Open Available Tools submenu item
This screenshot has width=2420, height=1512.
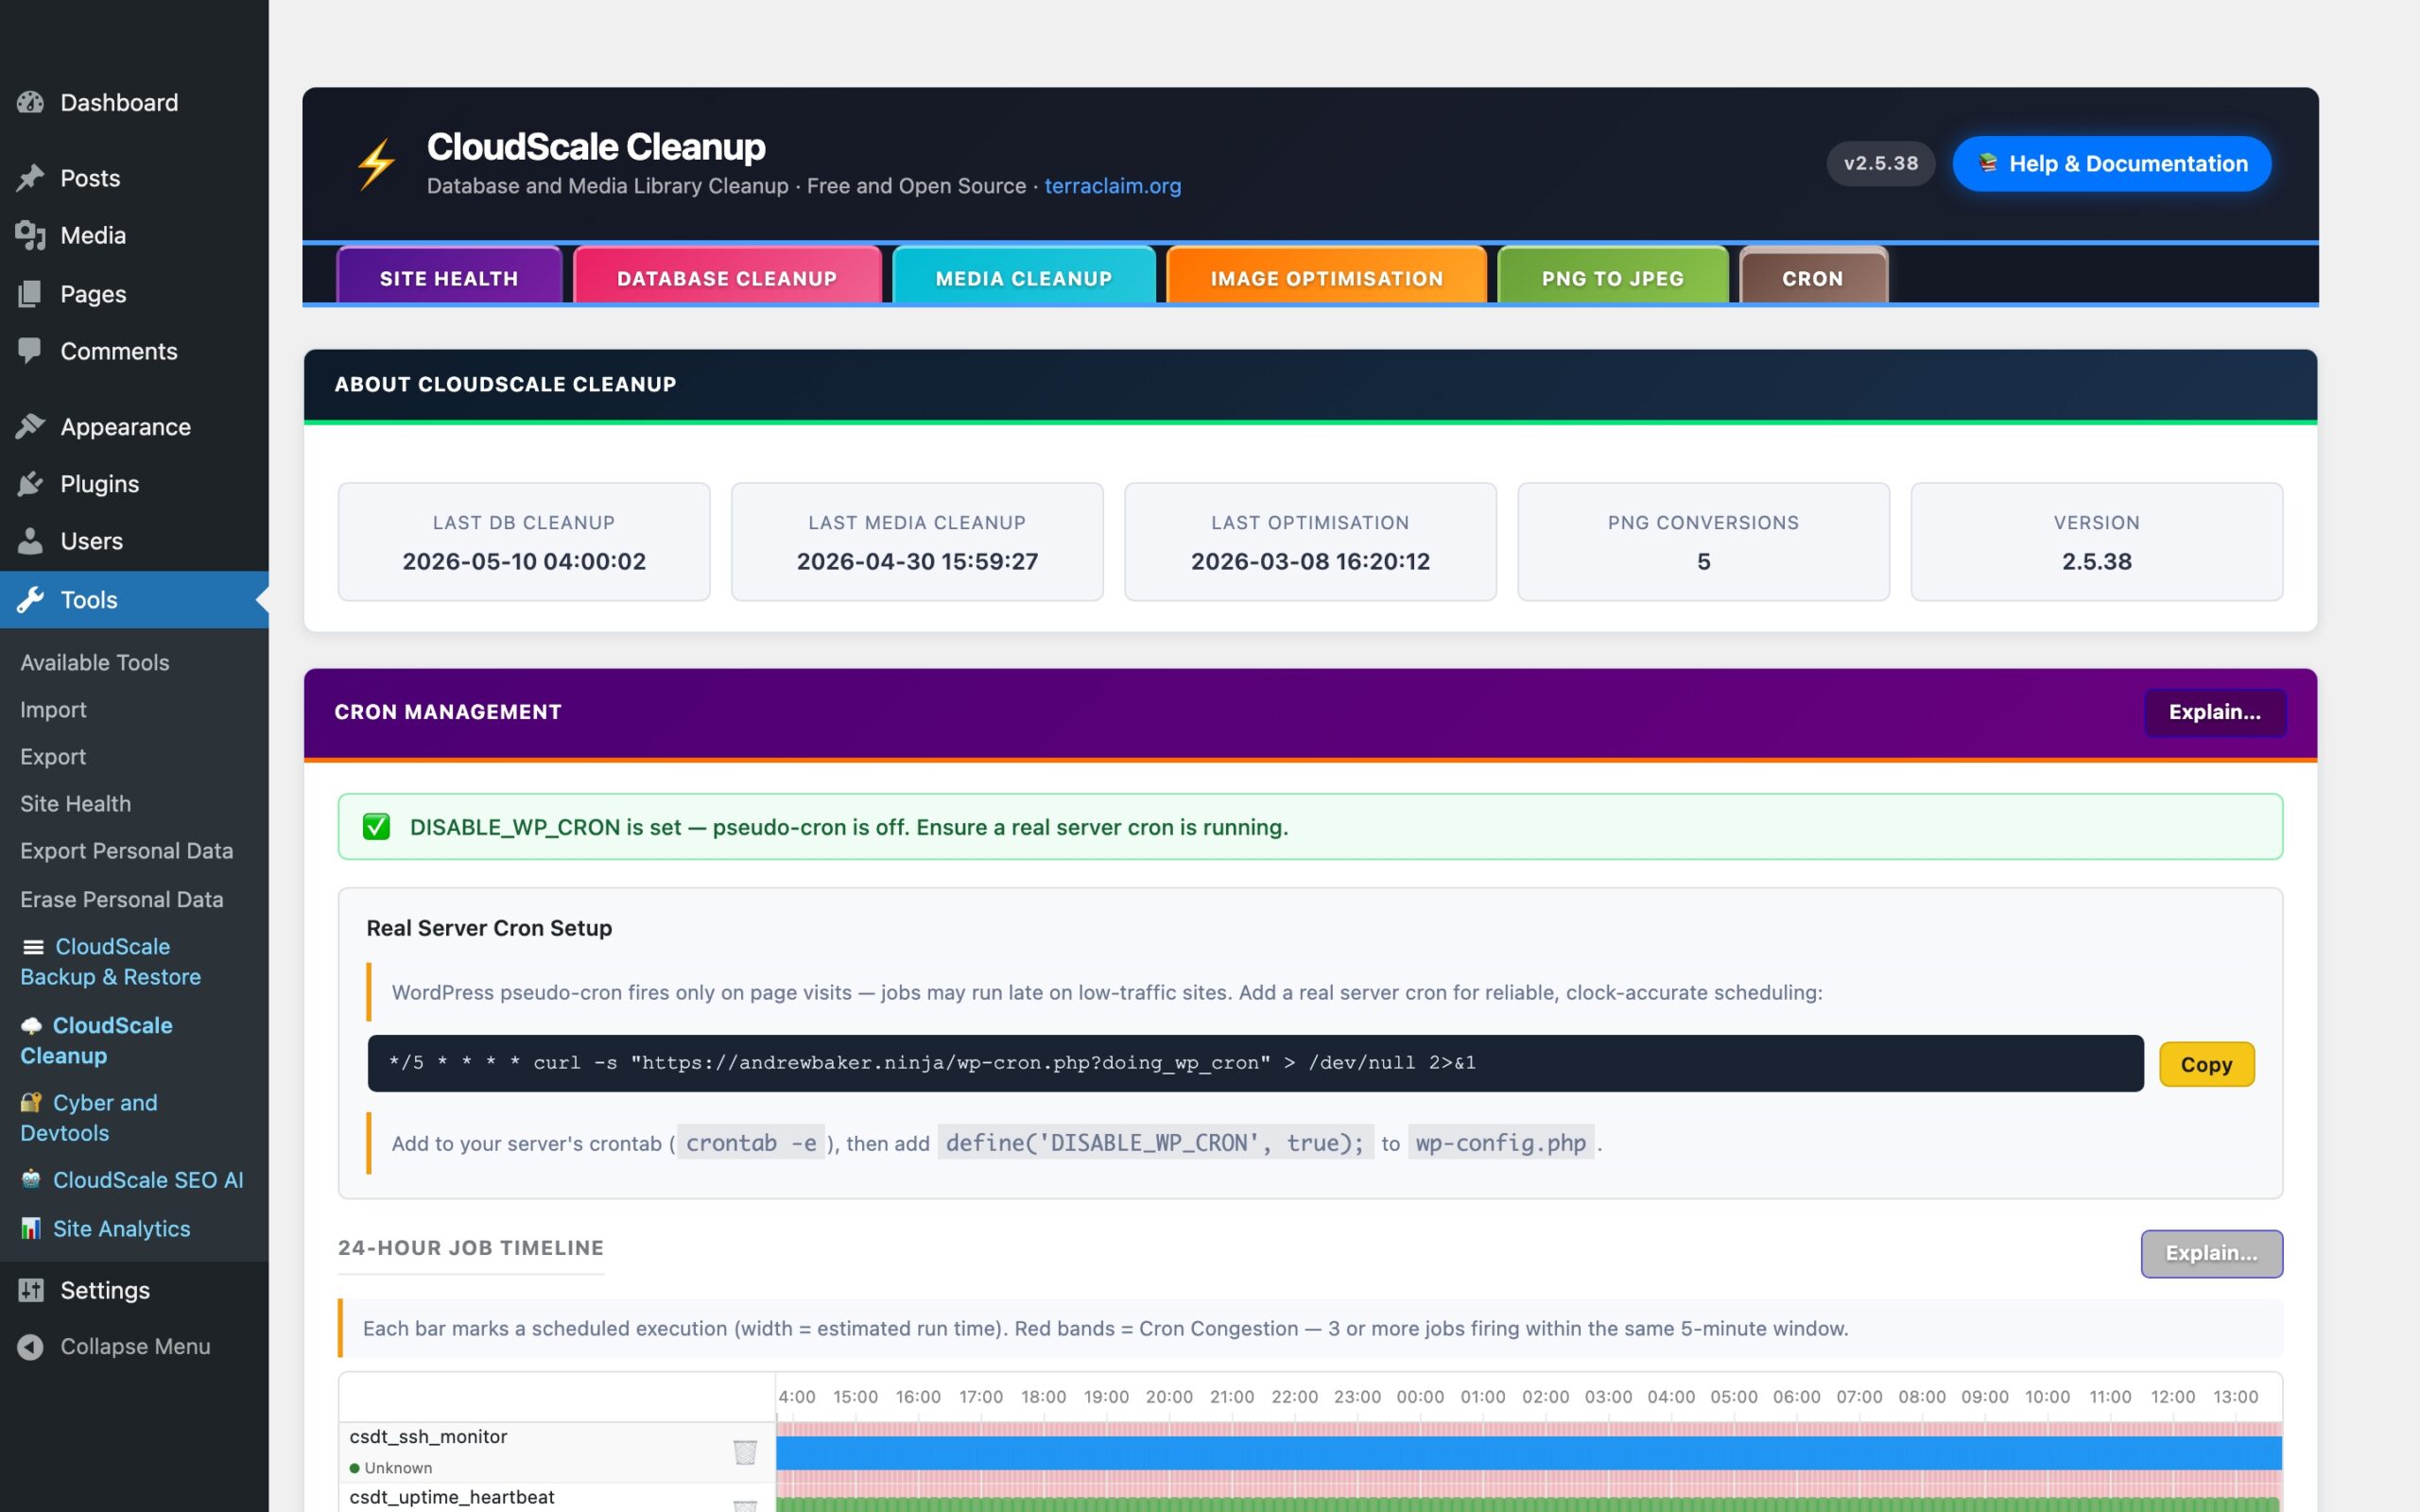(95, 662)
